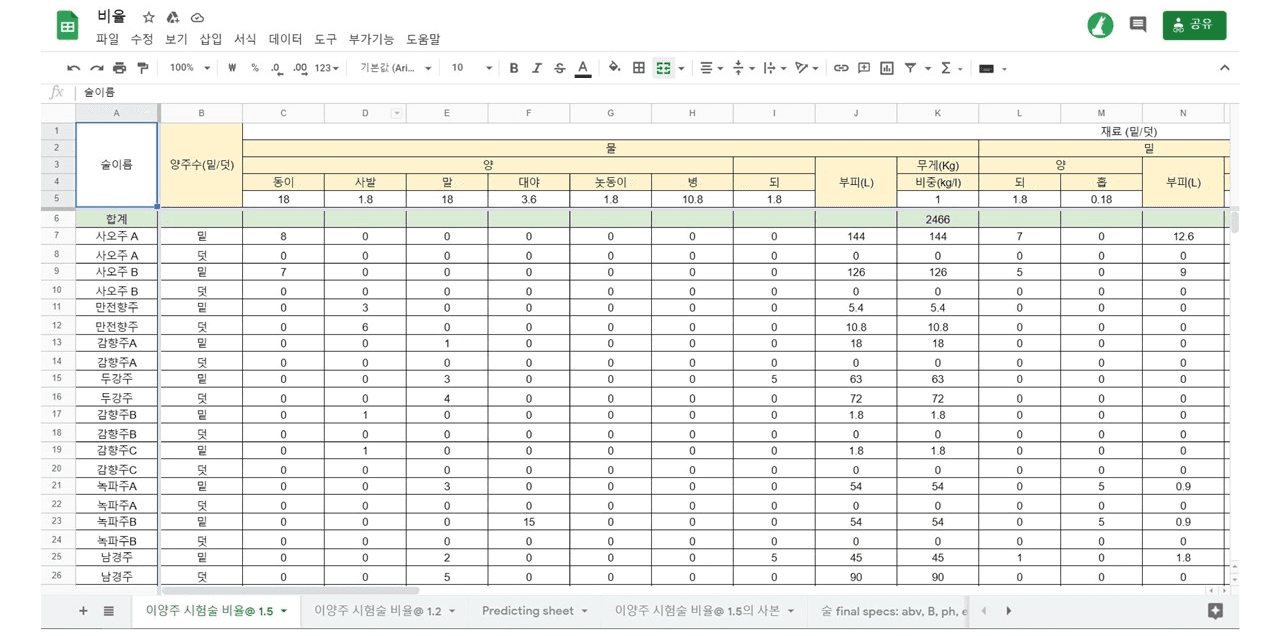Click the redo arrow in toolbar
The height and width of the screenshot is (636, 1280).
click(x=97, y=68)
